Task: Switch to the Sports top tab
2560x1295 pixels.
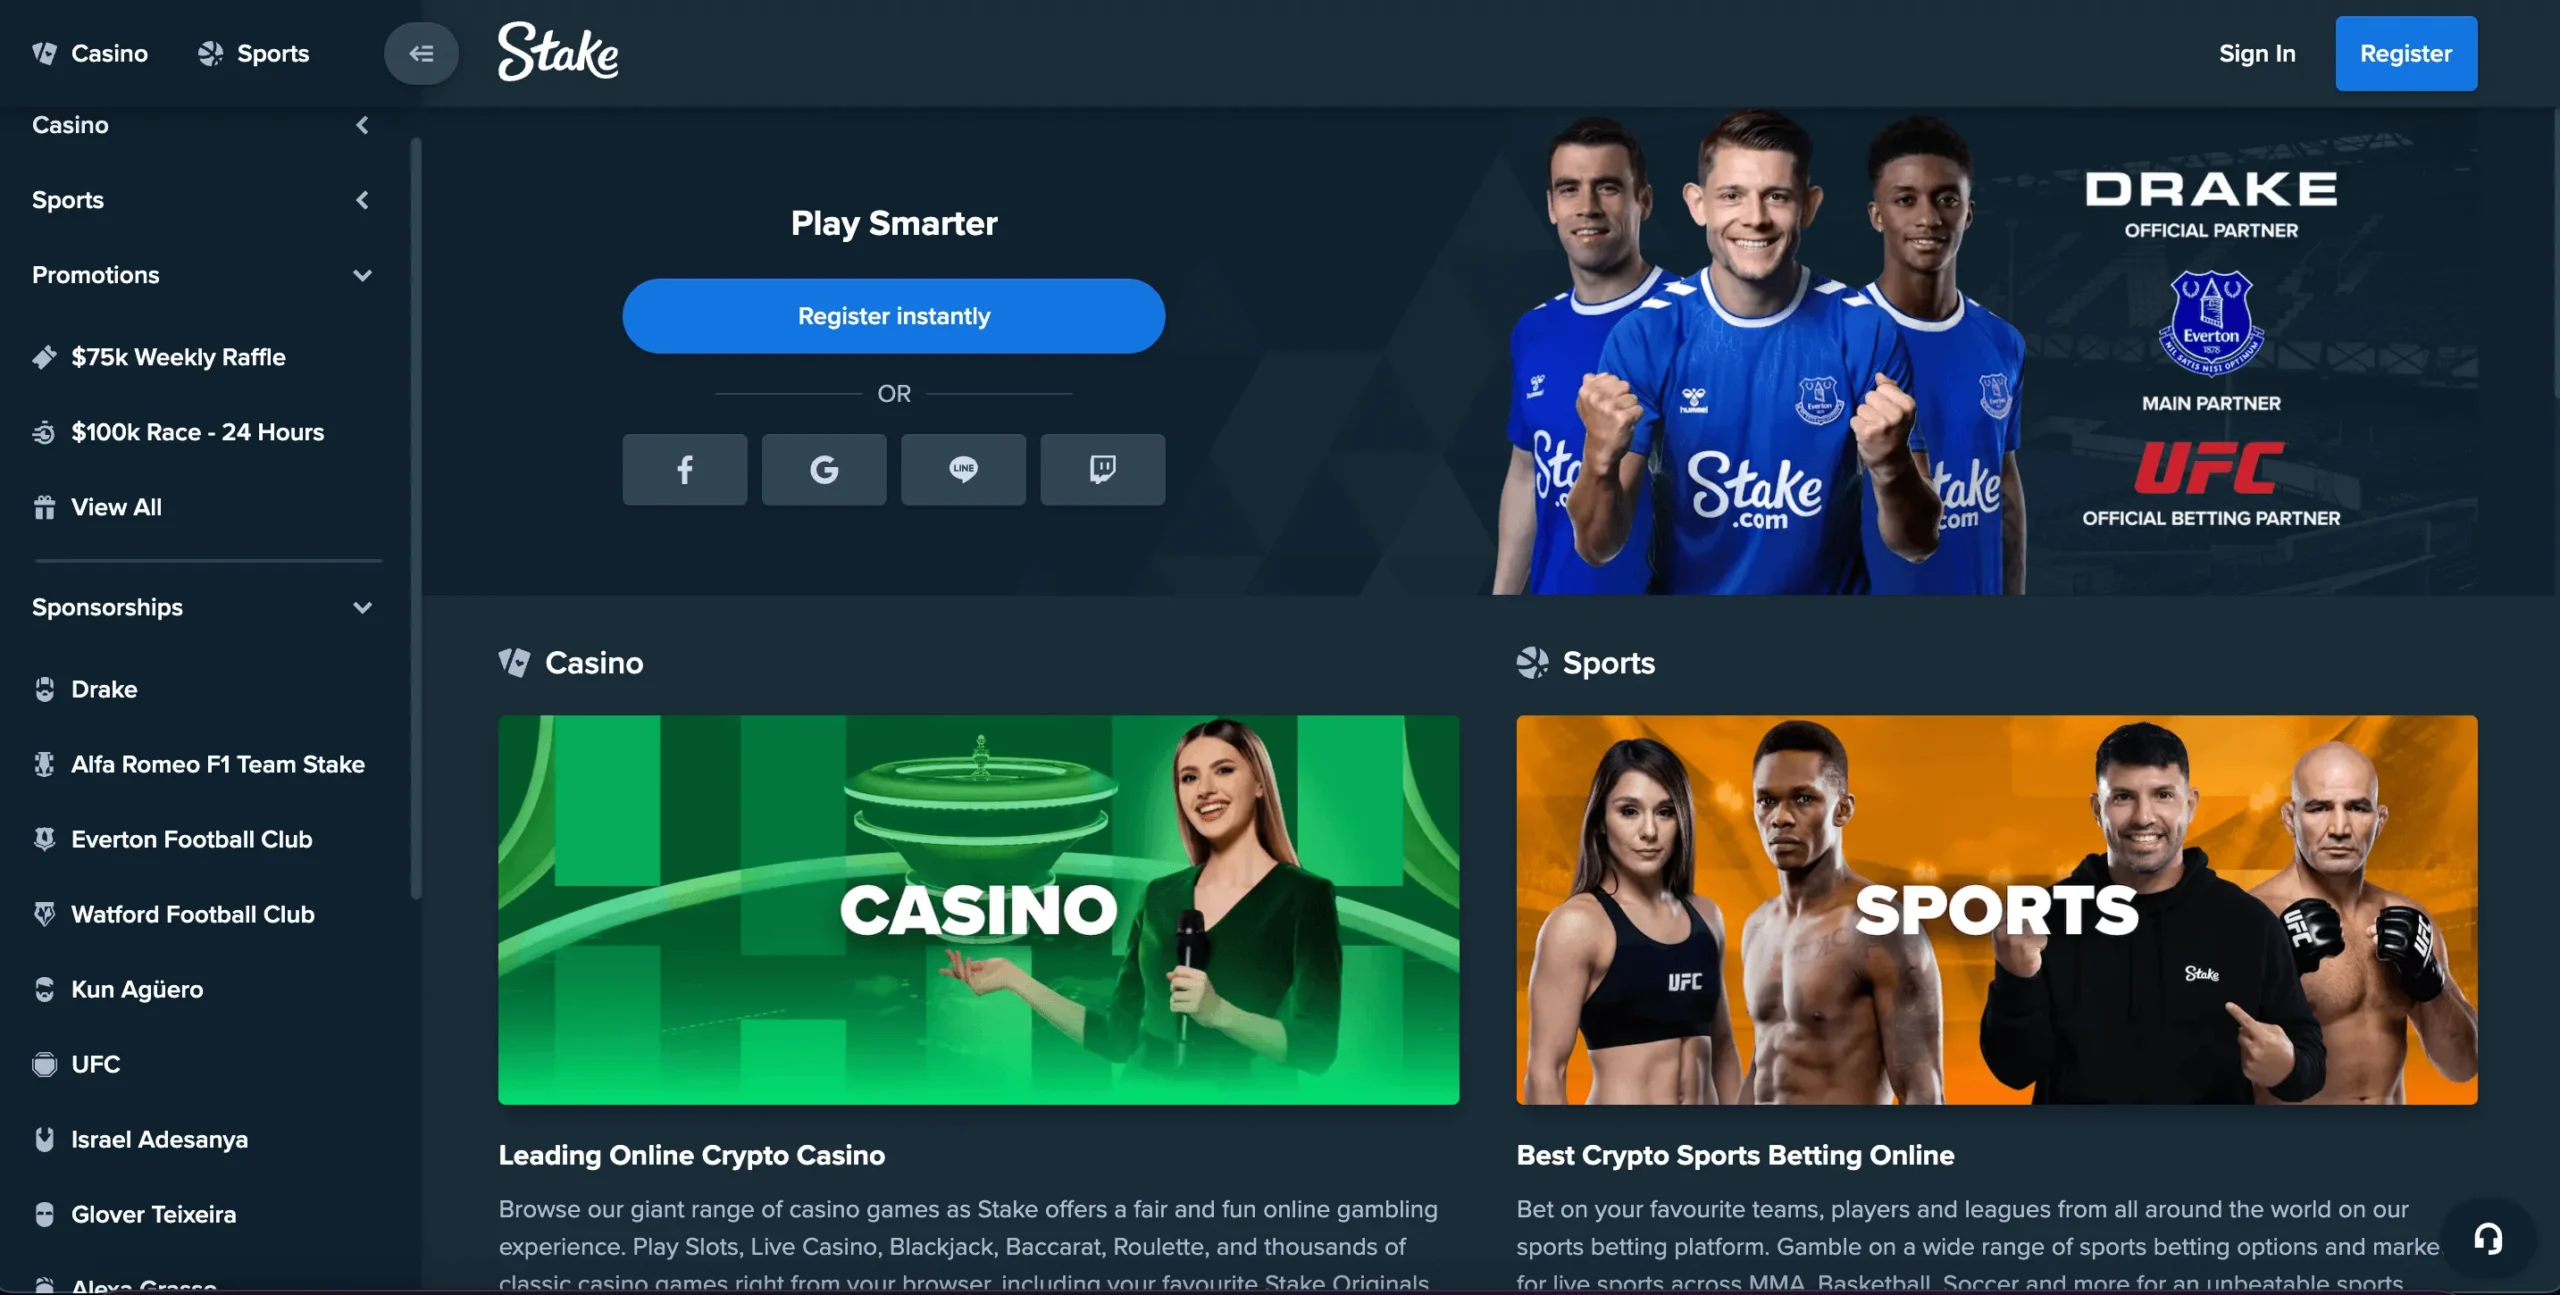Action: tap(254, 53)
